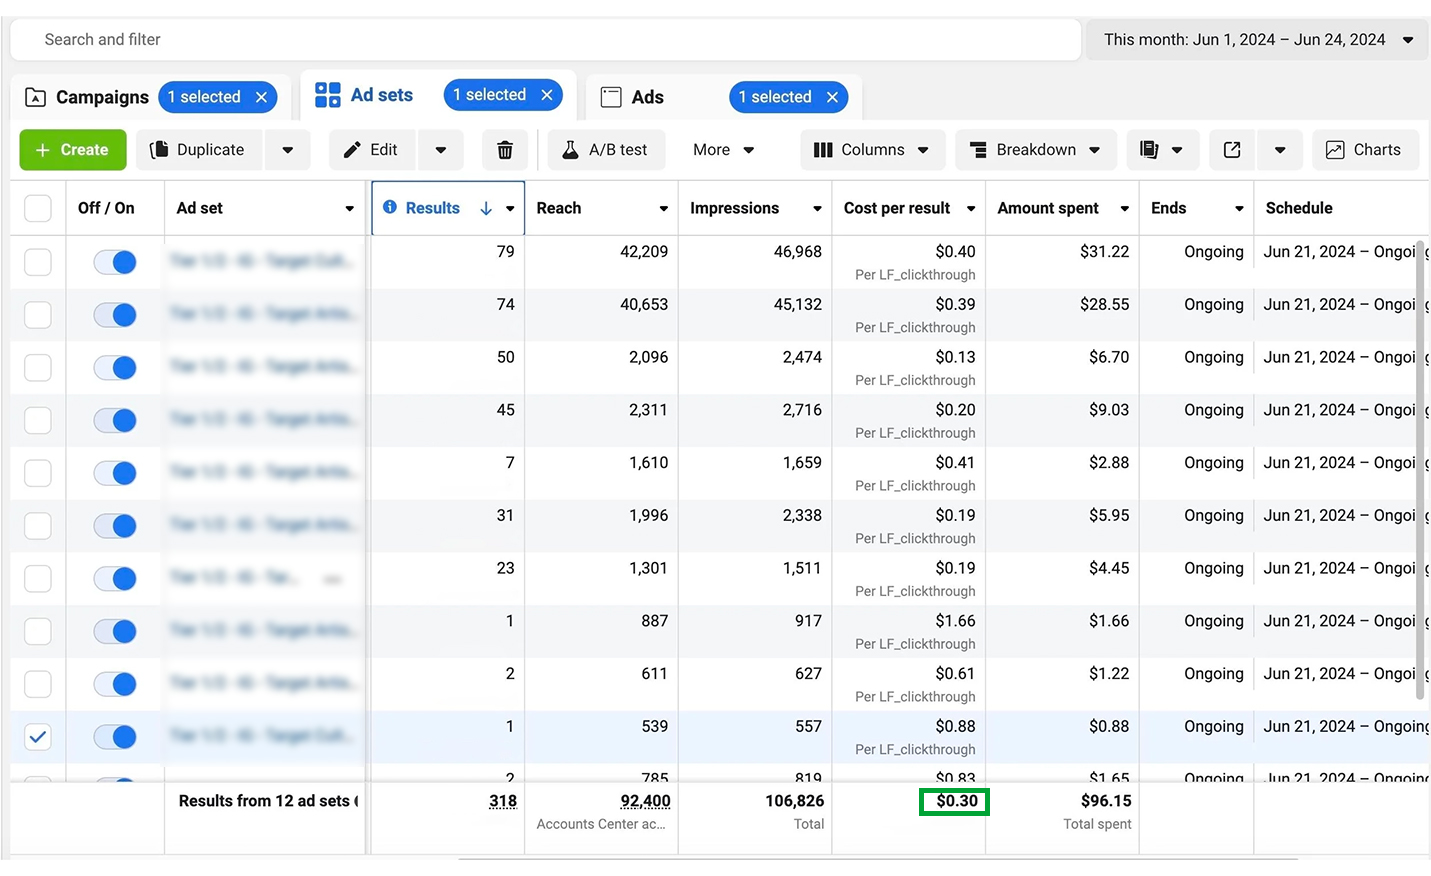Toggle off the ad set with 79 results

(115, 262)
